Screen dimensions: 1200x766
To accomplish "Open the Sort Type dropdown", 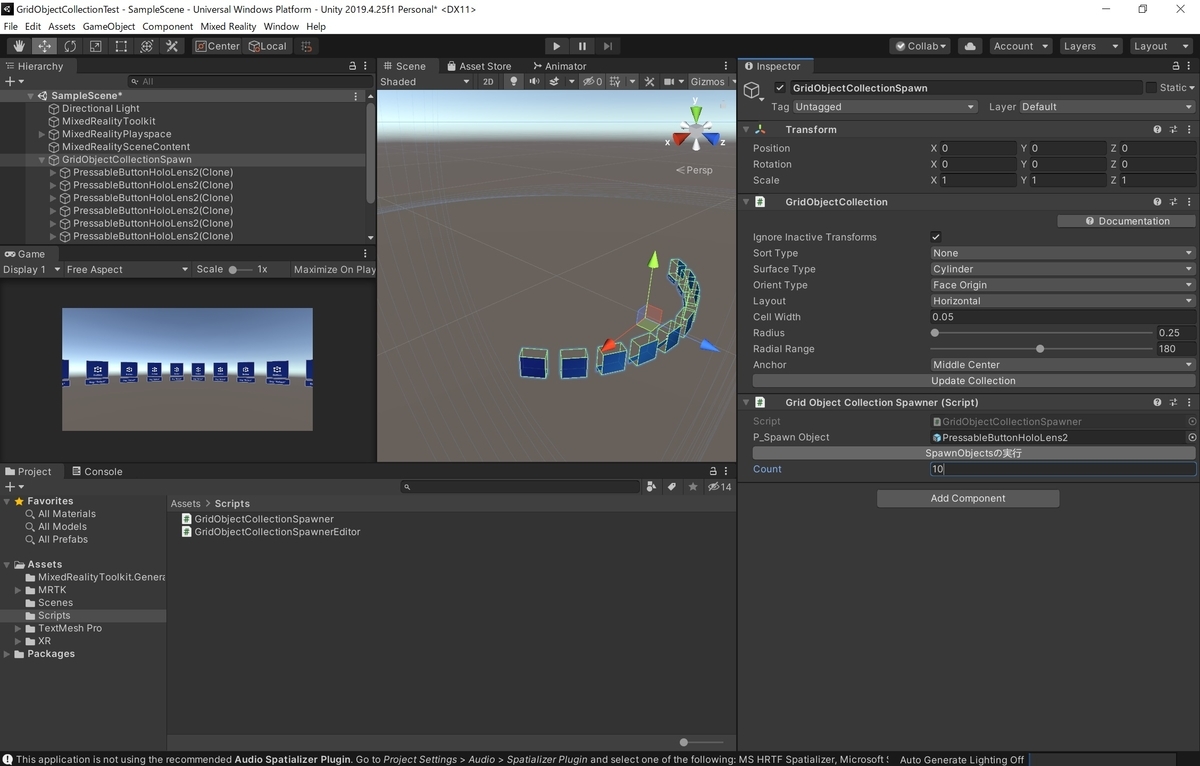I will (x=1063, y=253).
